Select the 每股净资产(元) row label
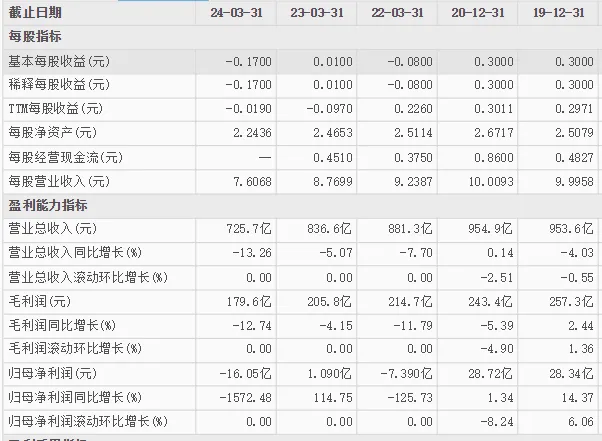The image size is (602, 441). coord(52,132)
